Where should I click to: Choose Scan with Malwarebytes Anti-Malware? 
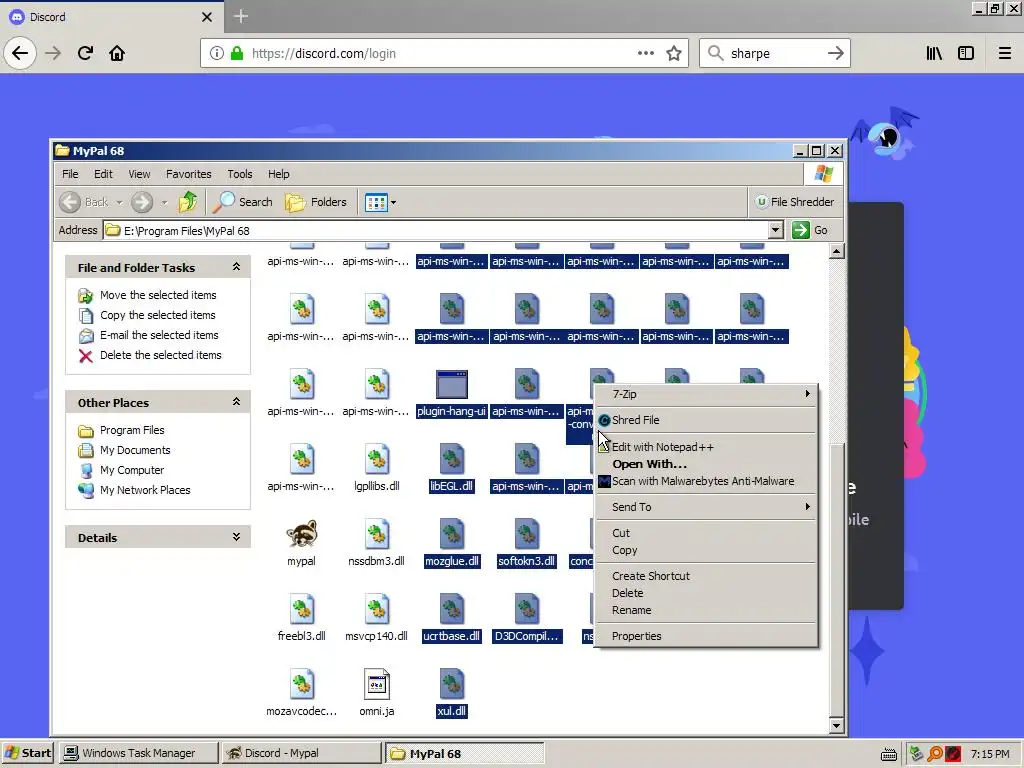tap(707, 481)
